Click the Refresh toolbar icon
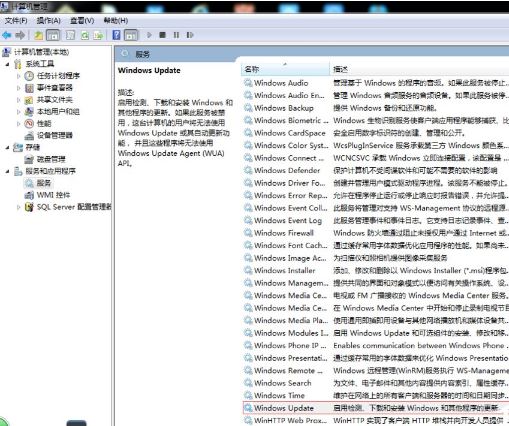Screen dimensions: 509x426 coord(84,35)
